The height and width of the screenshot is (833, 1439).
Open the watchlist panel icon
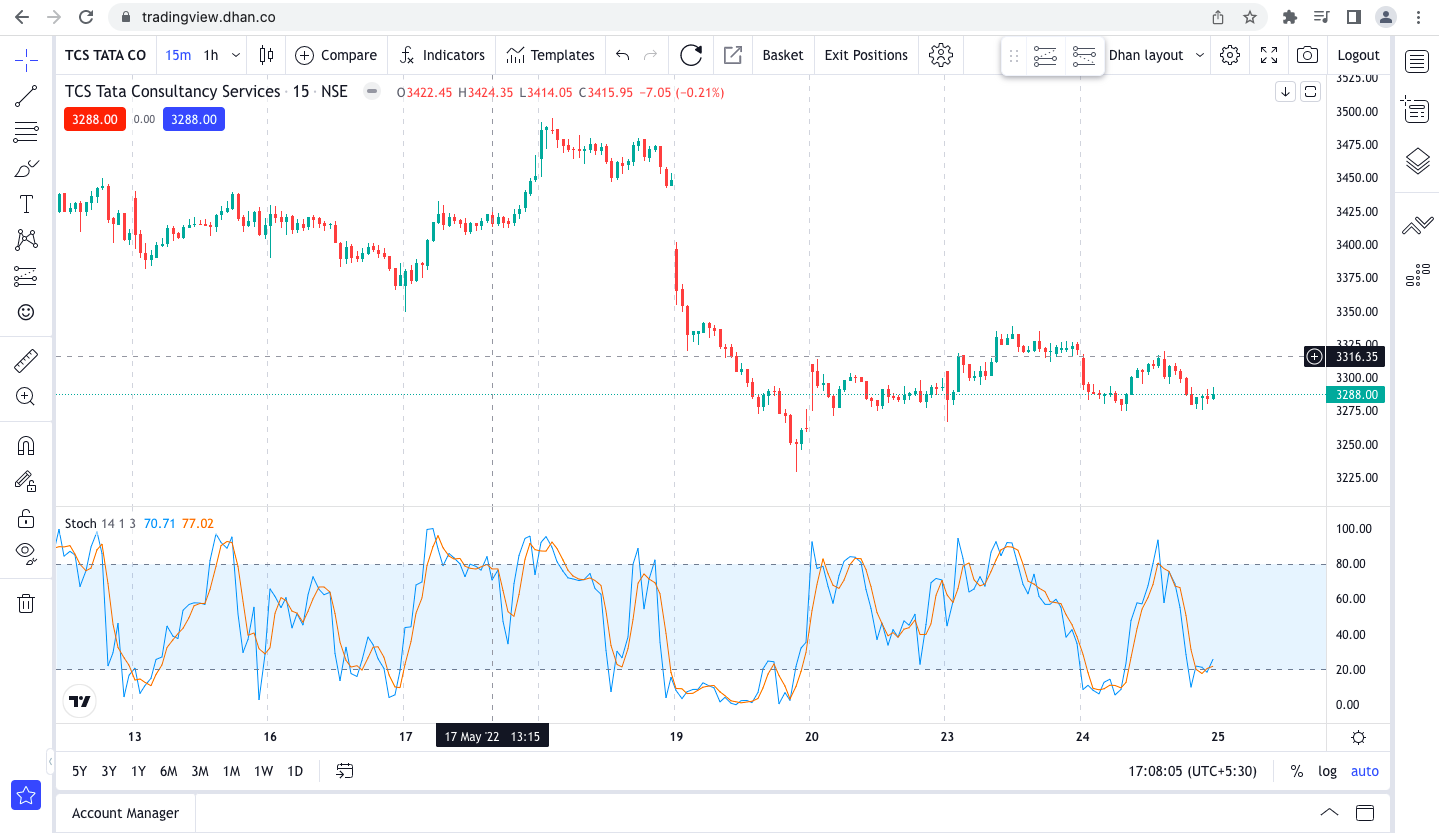1417,62
